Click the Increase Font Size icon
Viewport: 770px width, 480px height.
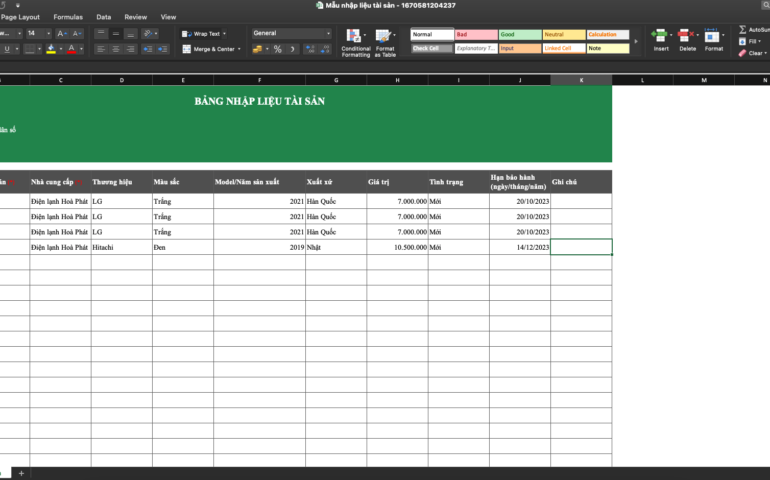61,33
